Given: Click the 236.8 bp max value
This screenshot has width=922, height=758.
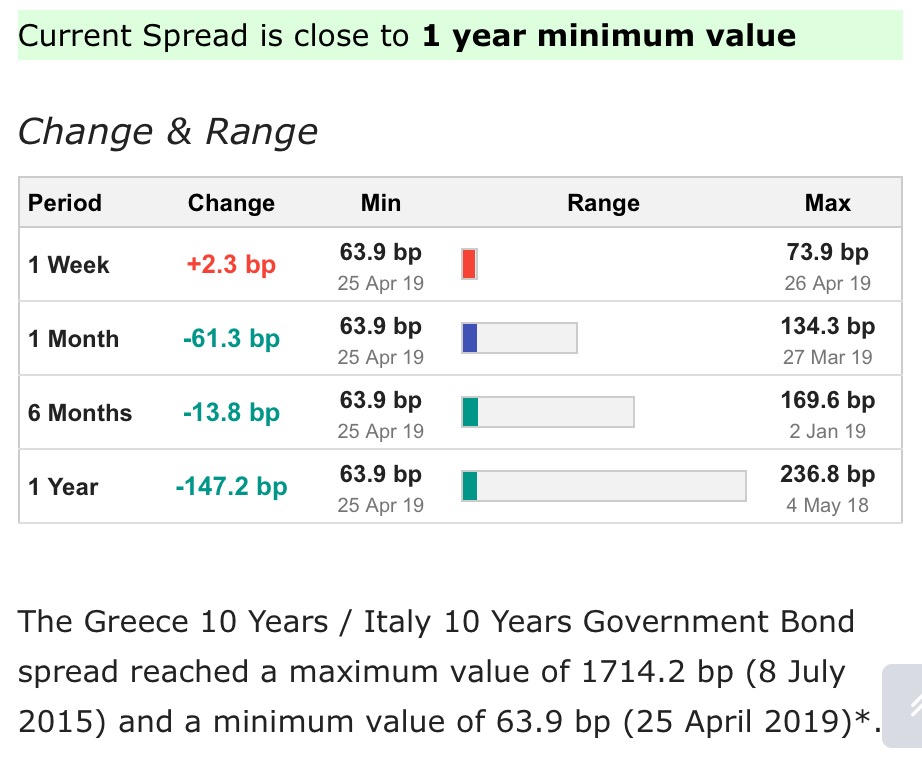Looking at the screenshot, I should [x=827, y=474].
